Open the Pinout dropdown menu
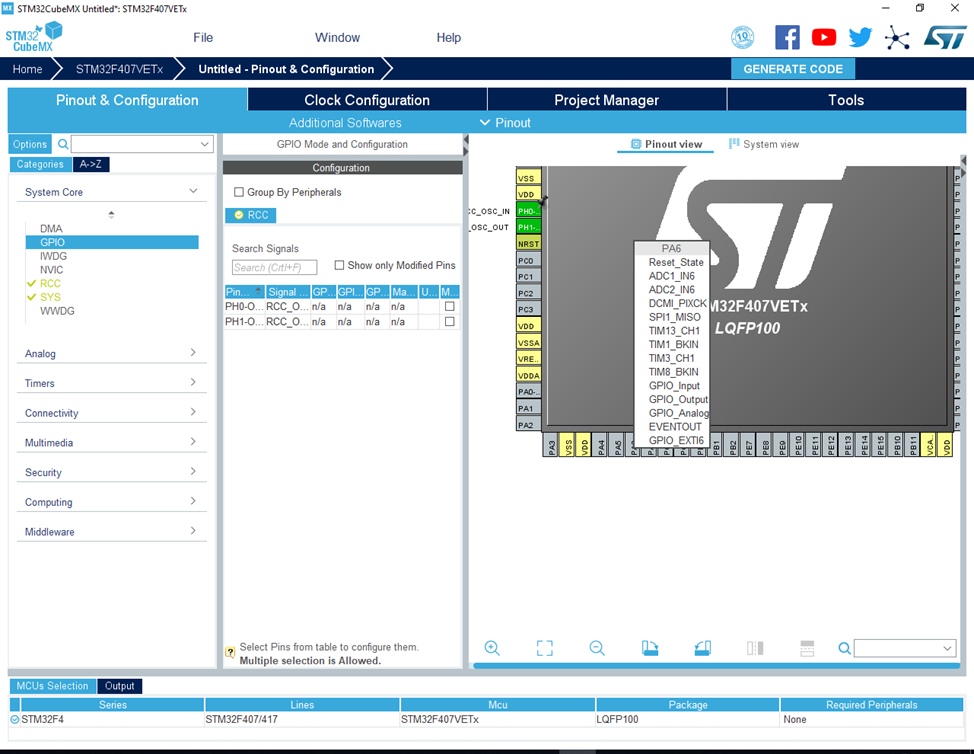 click(506, 123)
